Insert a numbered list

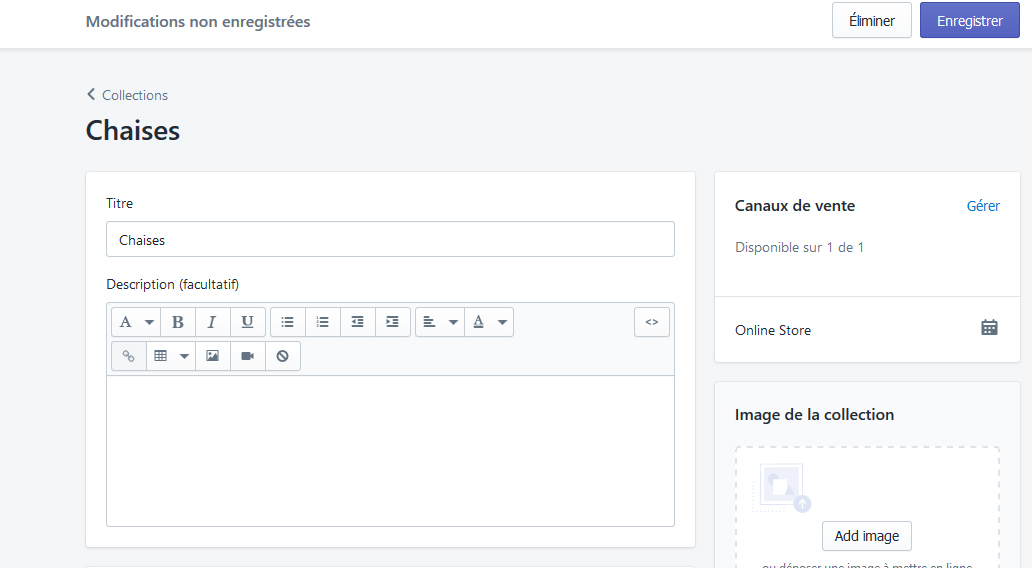coord(322,322)
